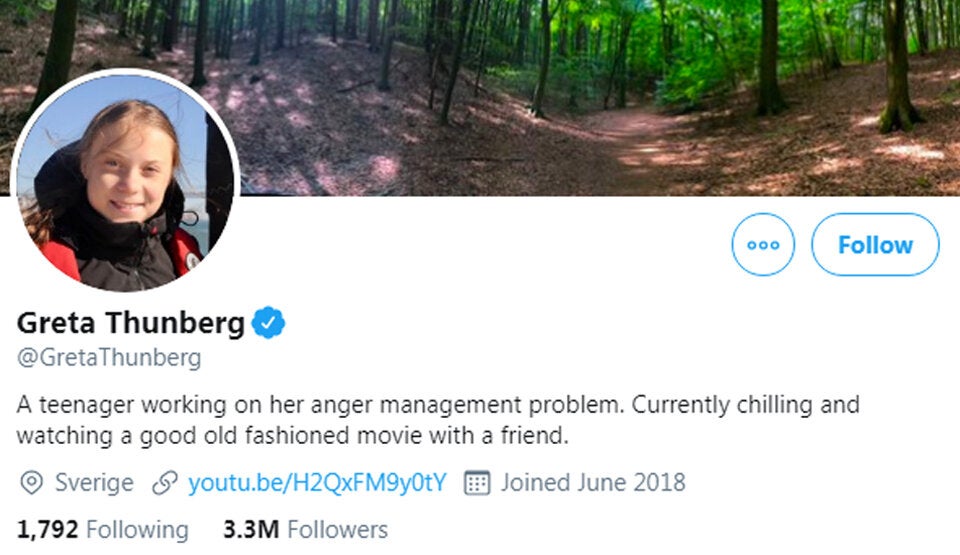Click the Greta Thunberg display name
Viewport: 960px width, 555px height.
tap(131, 323)
